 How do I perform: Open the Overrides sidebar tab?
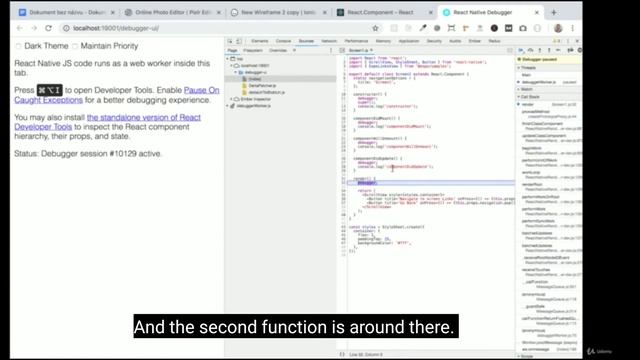pos(278,50)
